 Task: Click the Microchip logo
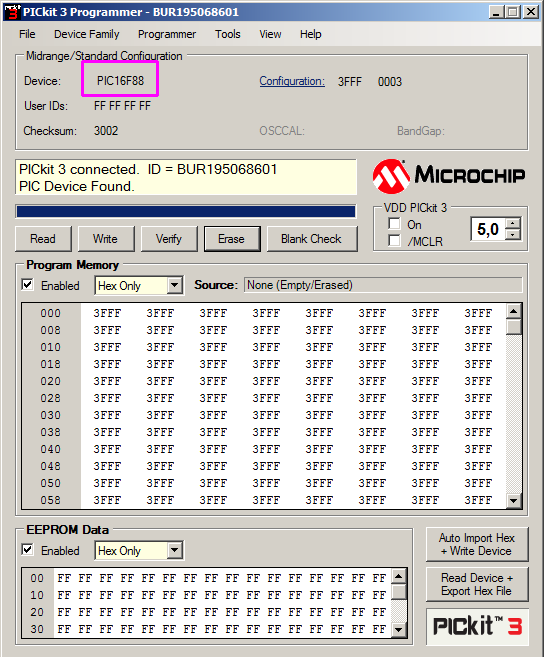click(449, 176)
